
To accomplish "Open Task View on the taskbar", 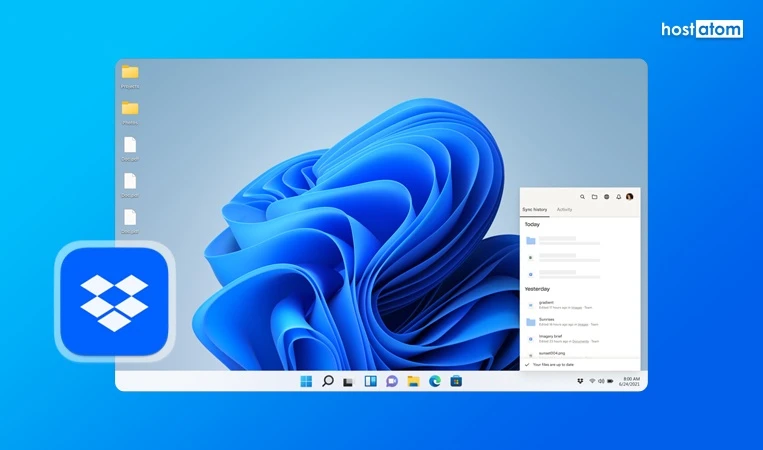I will point(348,382).
